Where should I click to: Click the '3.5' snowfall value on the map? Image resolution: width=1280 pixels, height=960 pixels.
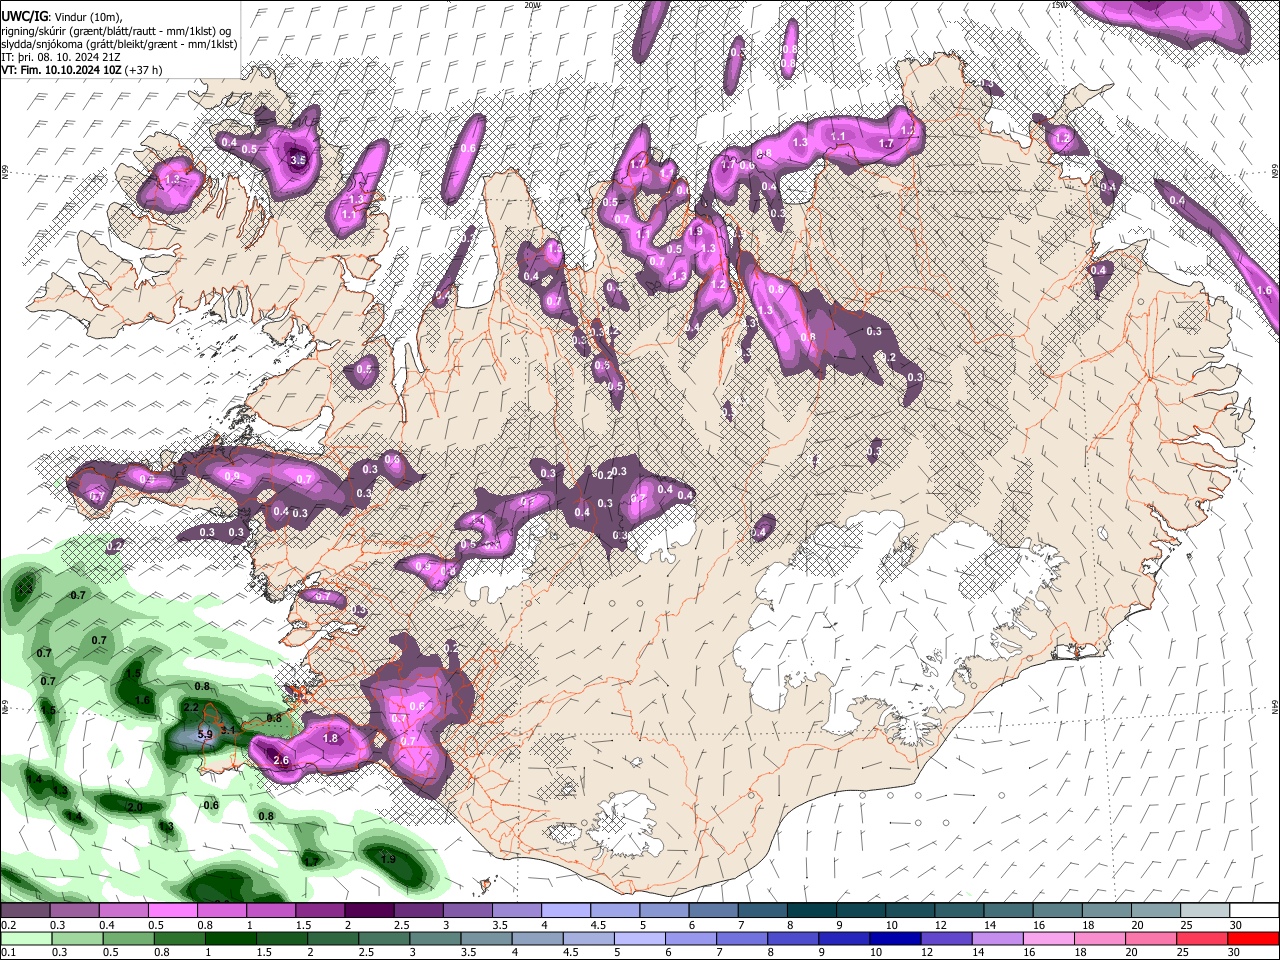298,160
